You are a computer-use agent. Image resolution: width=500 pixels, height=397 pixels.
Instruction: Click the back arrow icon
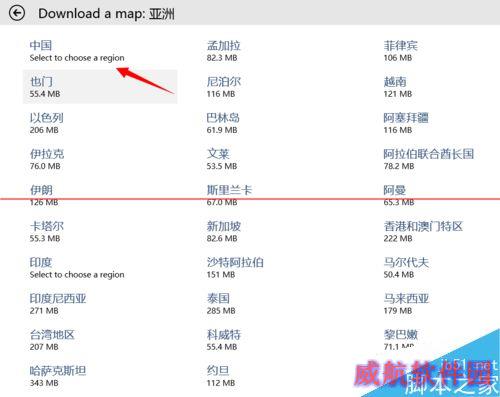coord(17,13)
